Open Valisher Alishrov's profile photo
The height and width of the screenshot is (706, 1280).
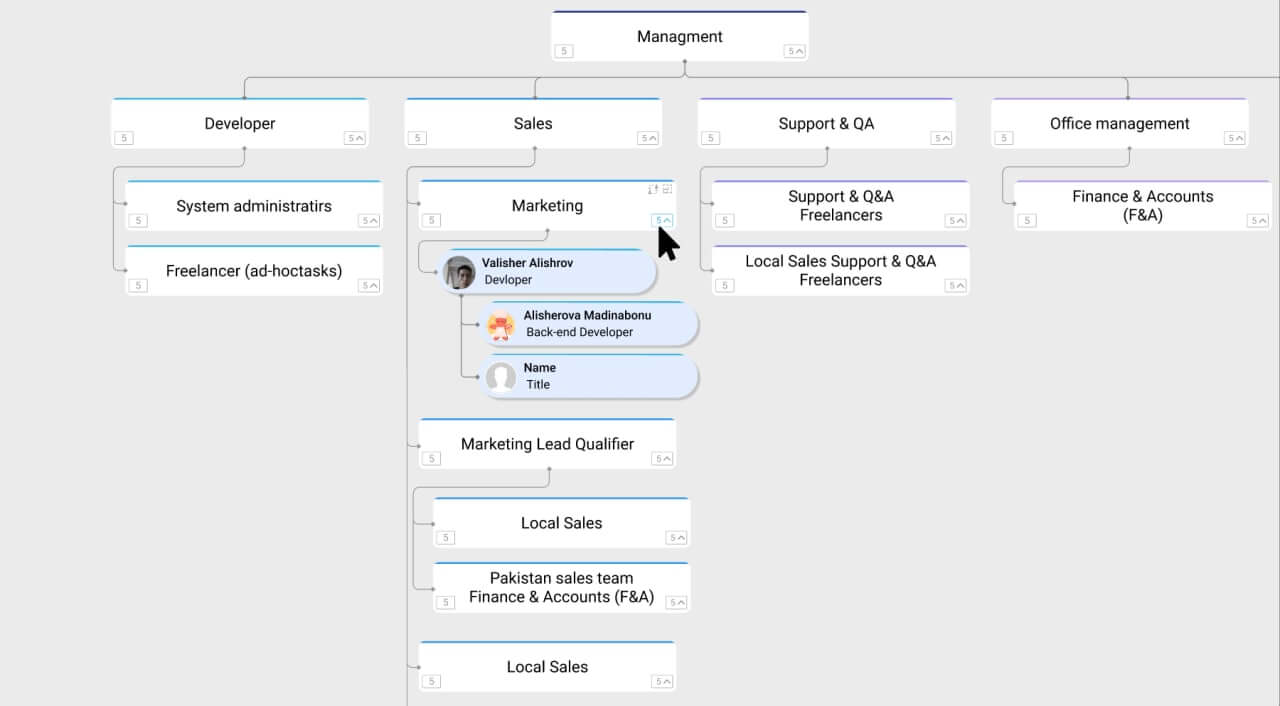(x=460, y=272)
